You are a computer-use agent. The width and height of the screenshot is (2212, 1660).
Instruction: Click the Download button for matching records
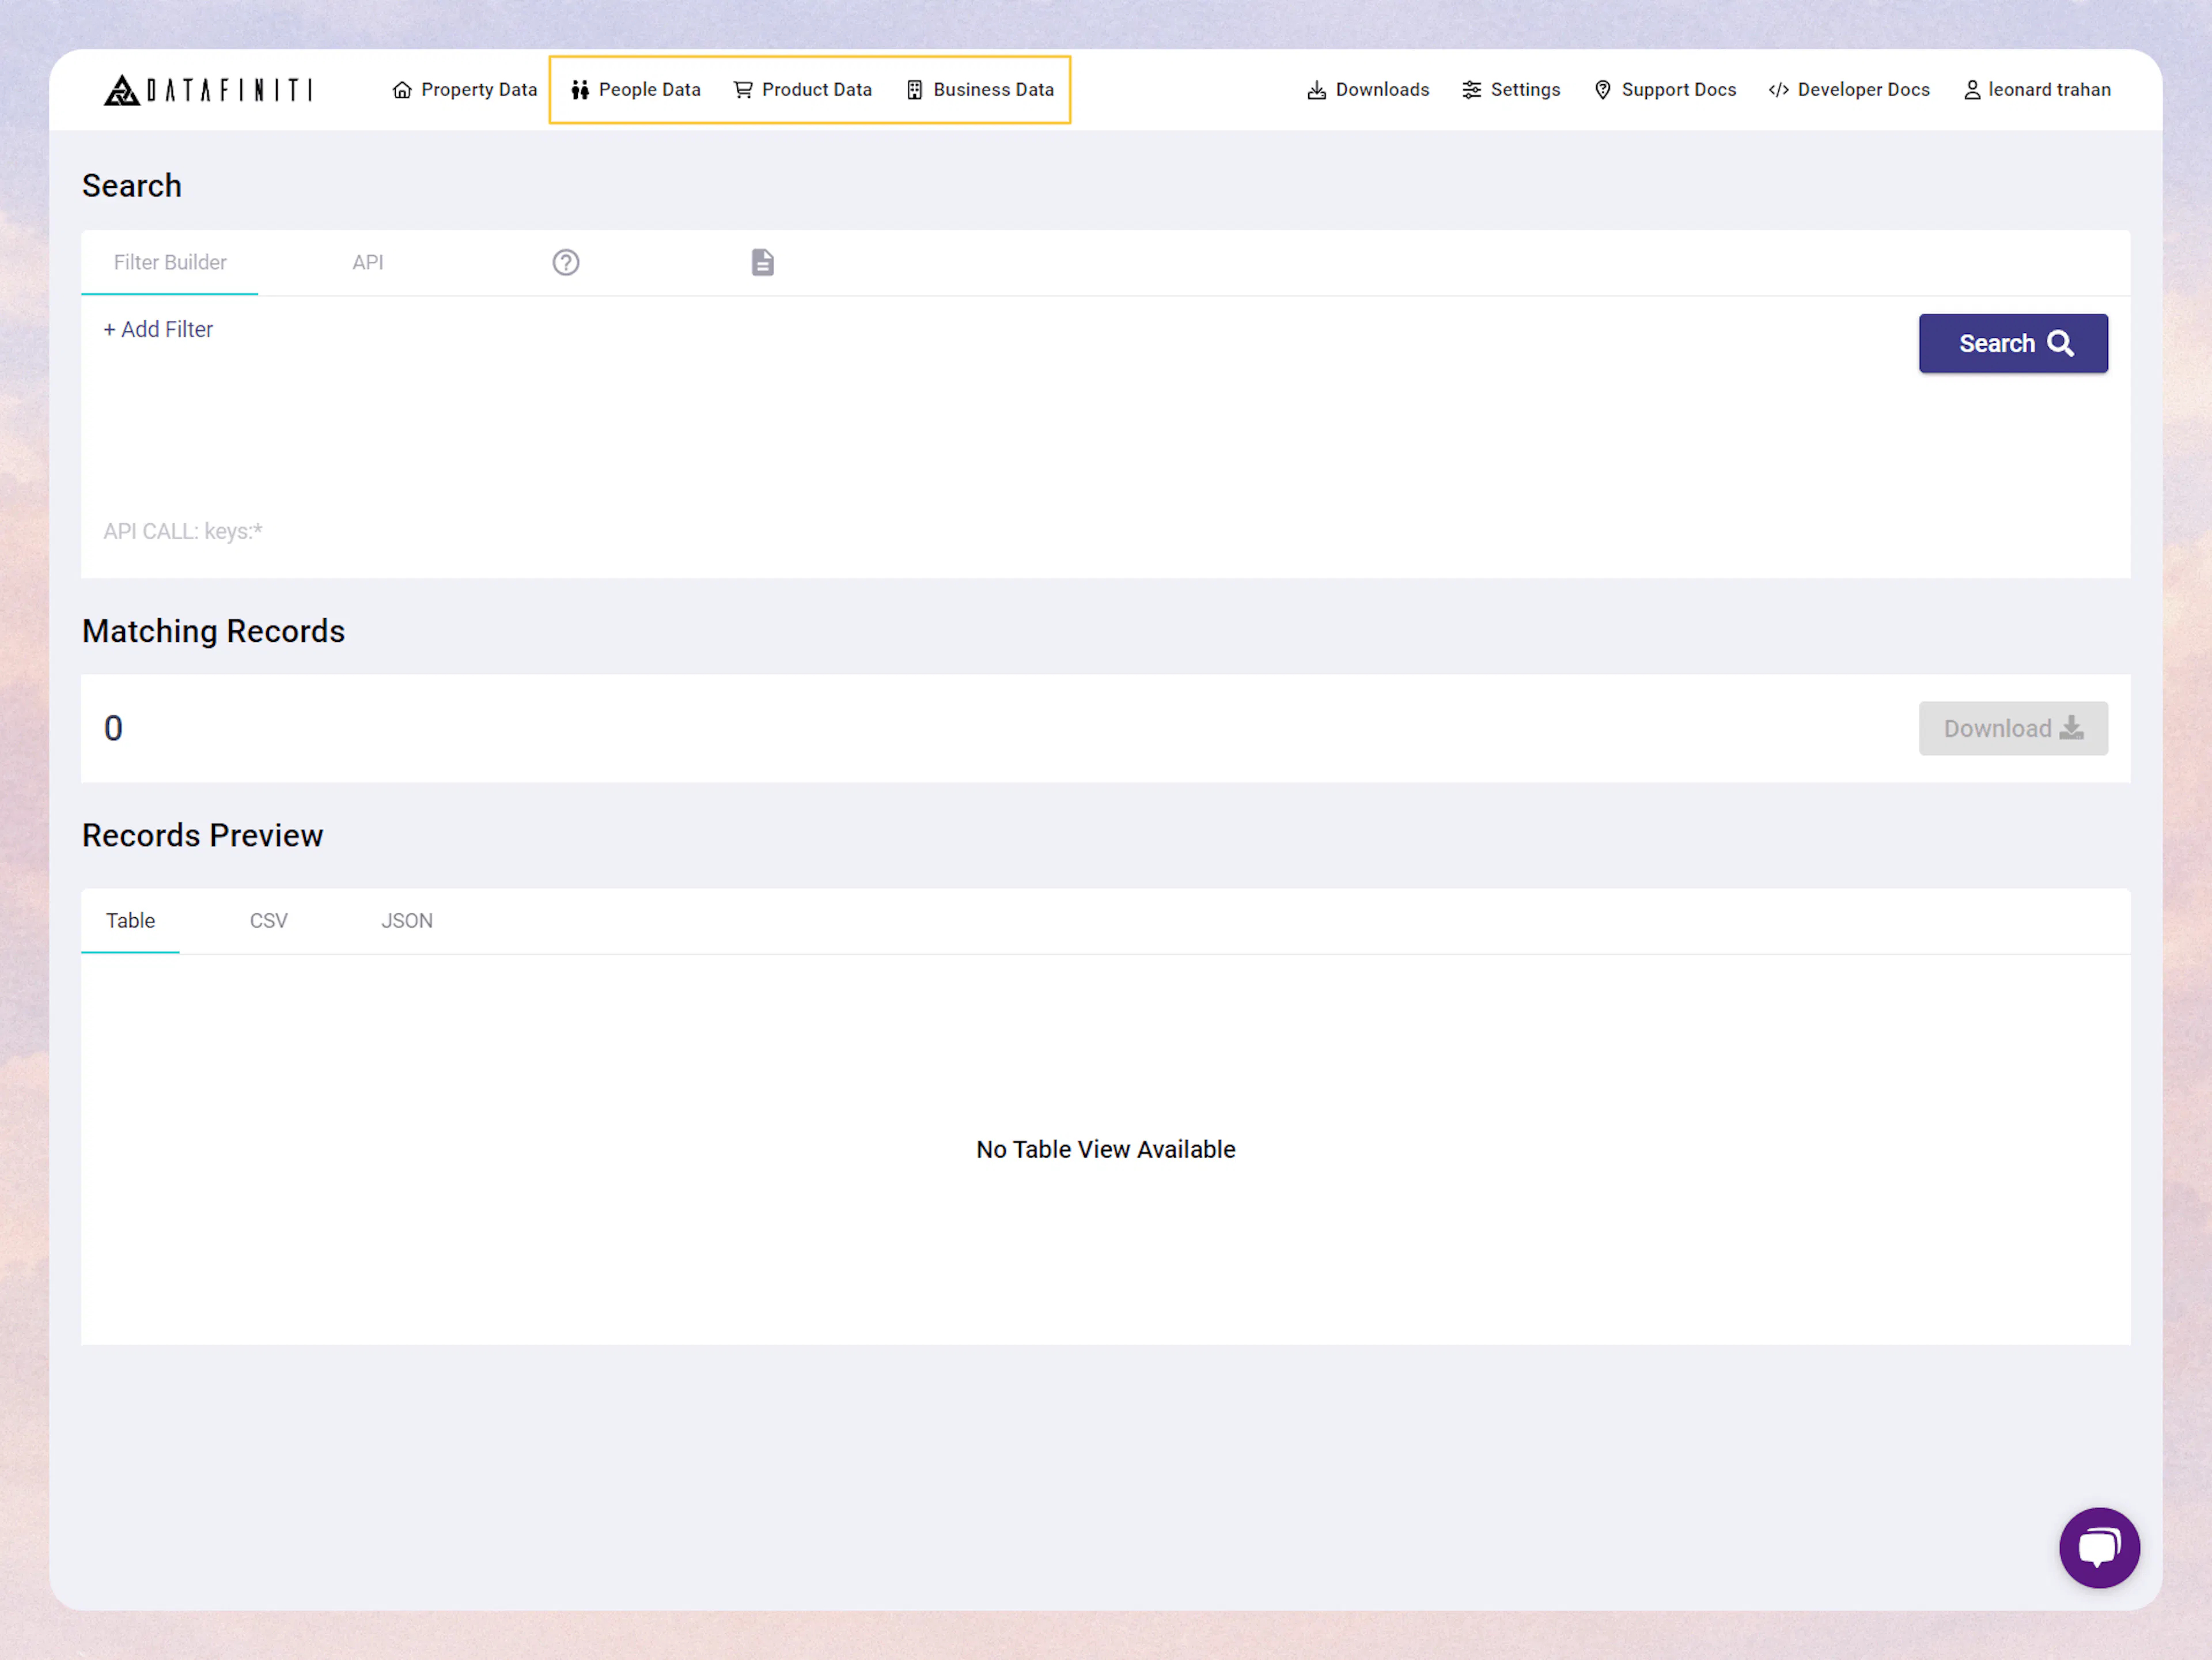point(2013,728)
